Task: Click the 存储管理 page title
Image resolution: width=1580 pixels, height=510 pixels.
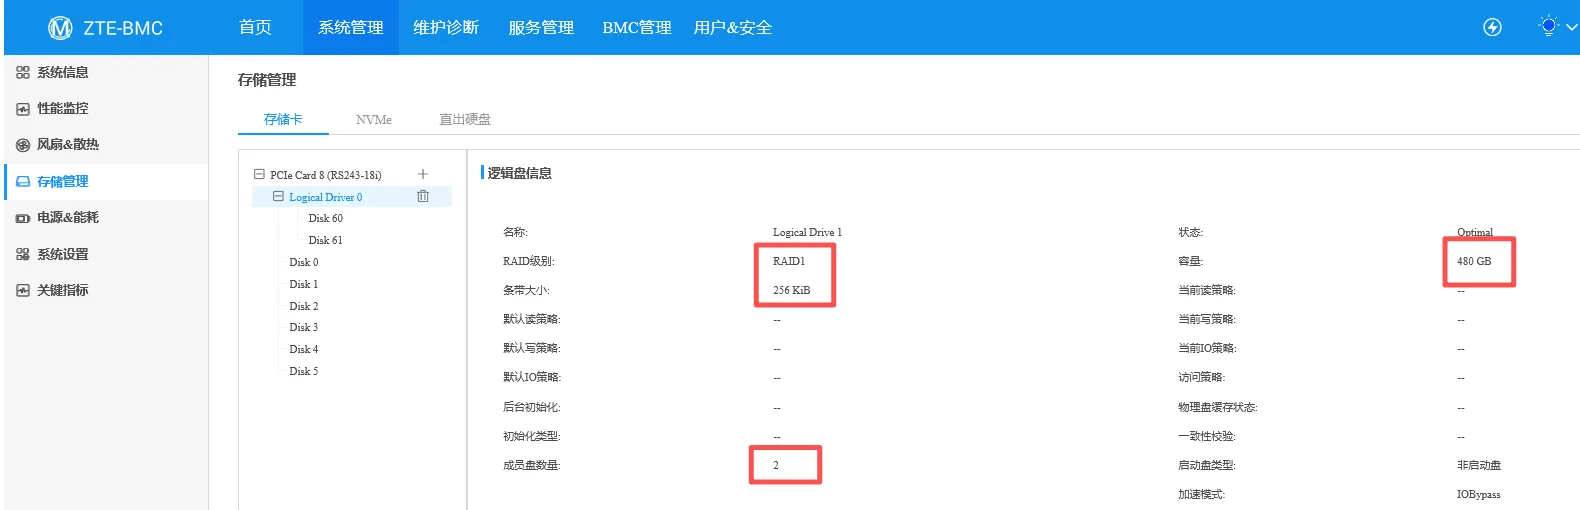Action: pyautogui.click(x=267, y=79)
